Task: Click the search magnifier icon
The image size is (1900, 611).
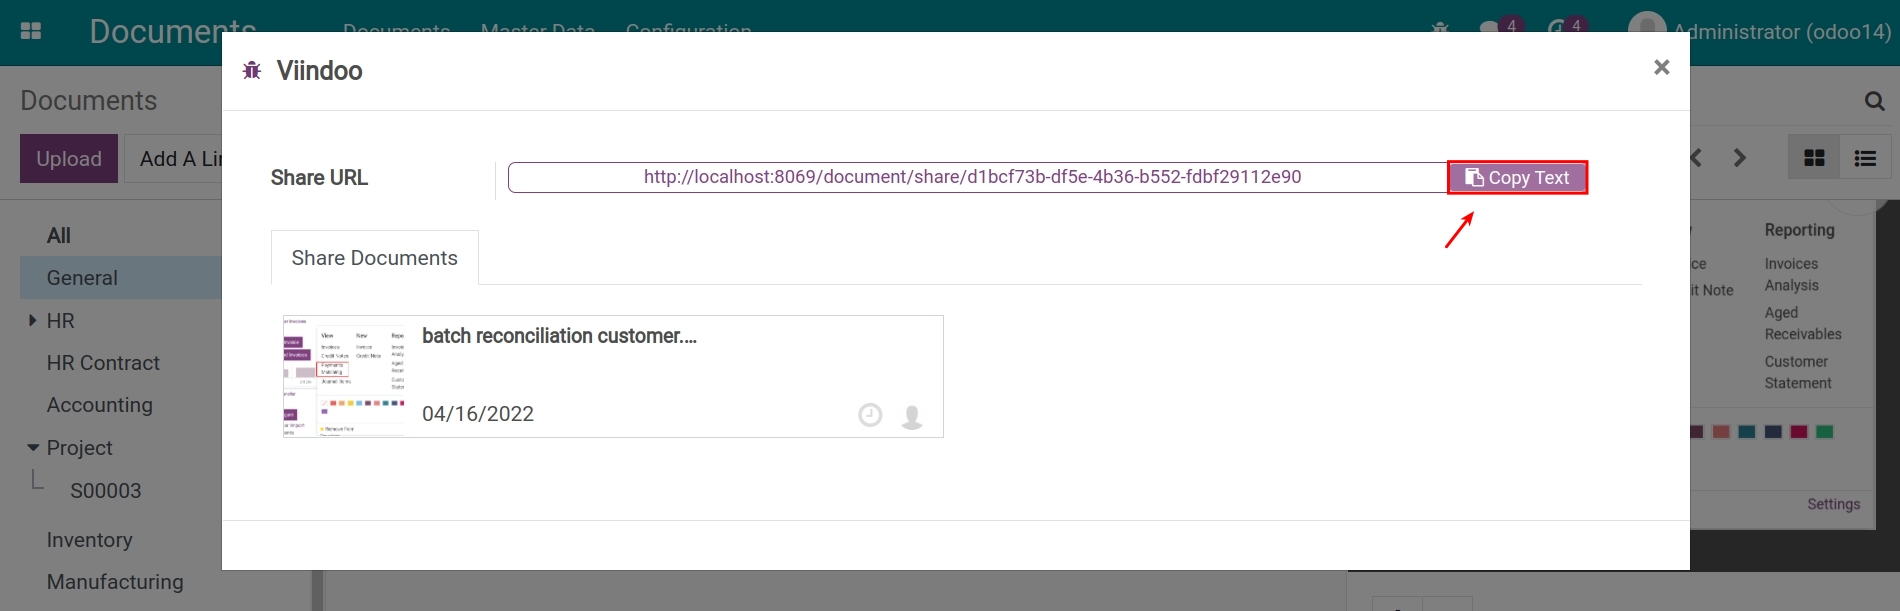Action: [1875, 101]
